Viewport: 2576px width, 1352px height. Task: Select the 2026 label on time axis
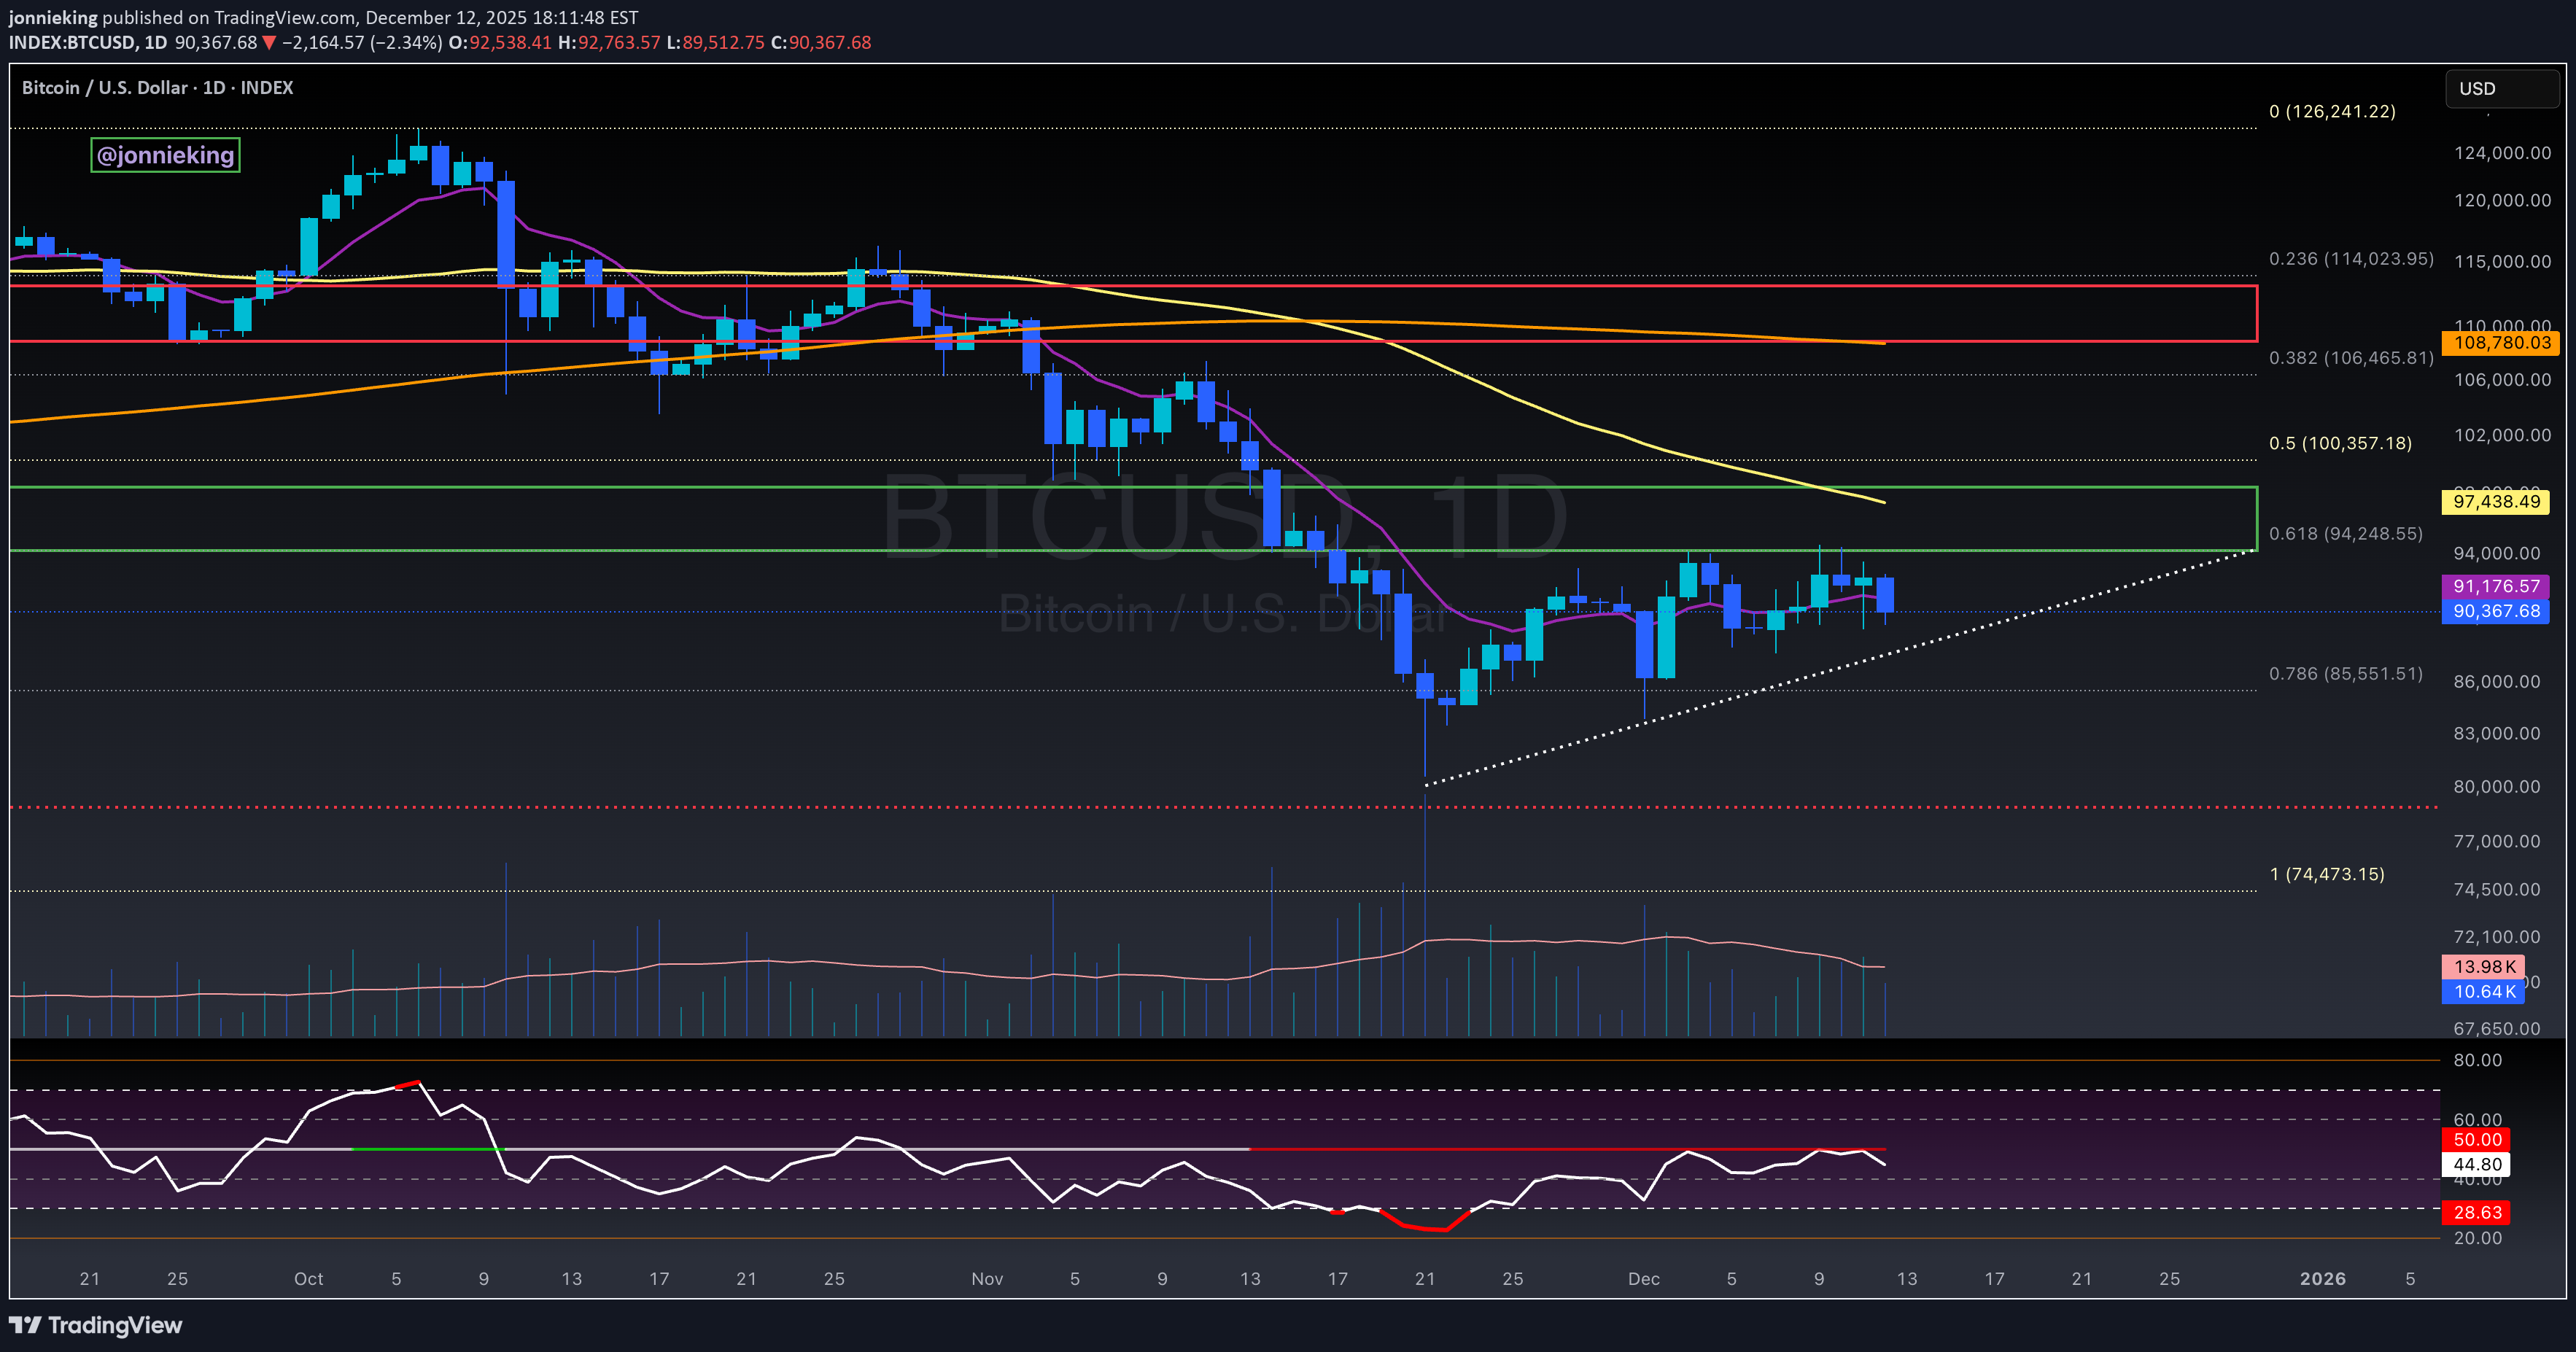pos(2323,1279)
